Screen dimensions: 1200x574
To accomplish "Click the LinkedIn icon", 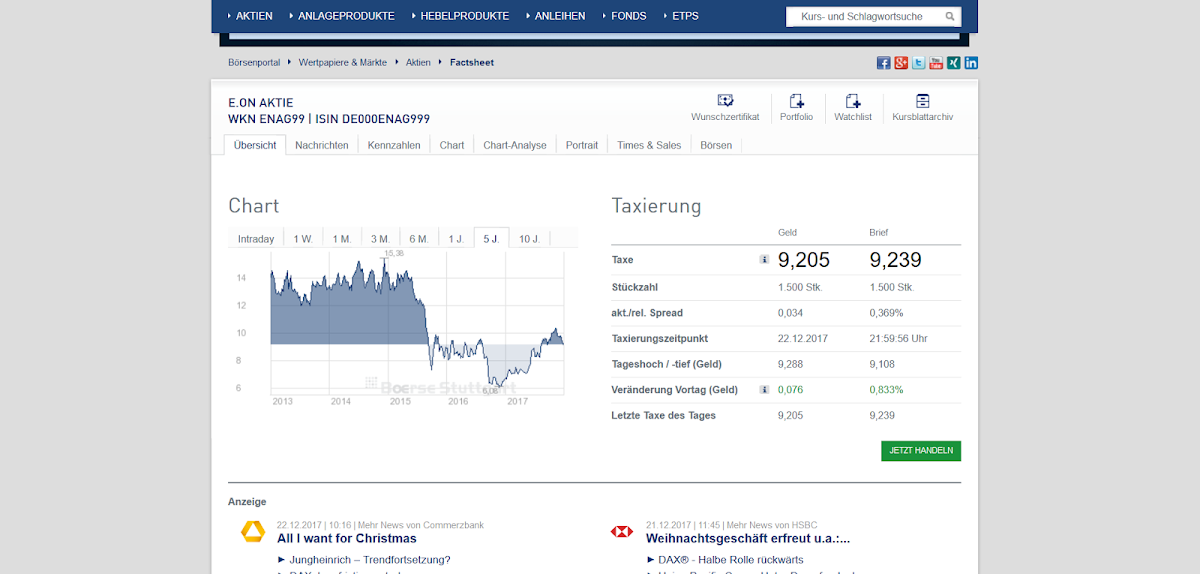I will point(971,63).
